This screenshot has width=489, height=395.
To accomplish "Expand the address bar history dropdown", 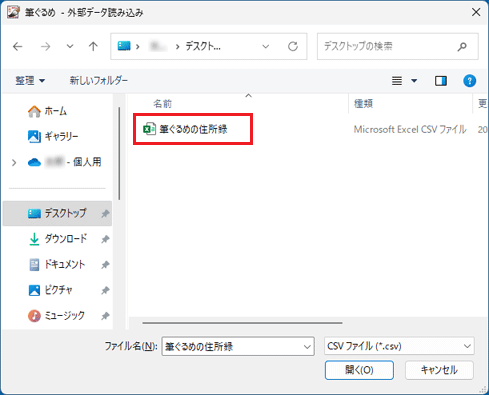I will tap(266, 46).
